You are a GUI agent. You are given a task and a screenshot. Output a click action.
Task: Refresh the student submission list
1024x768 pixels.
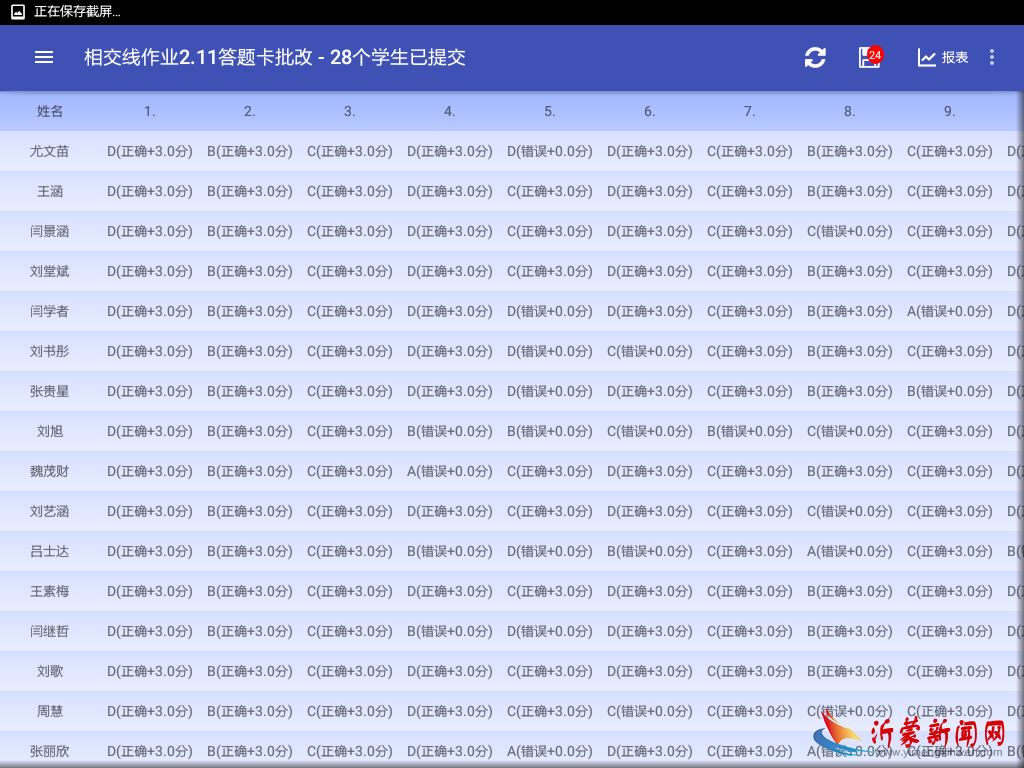point(815,58)
